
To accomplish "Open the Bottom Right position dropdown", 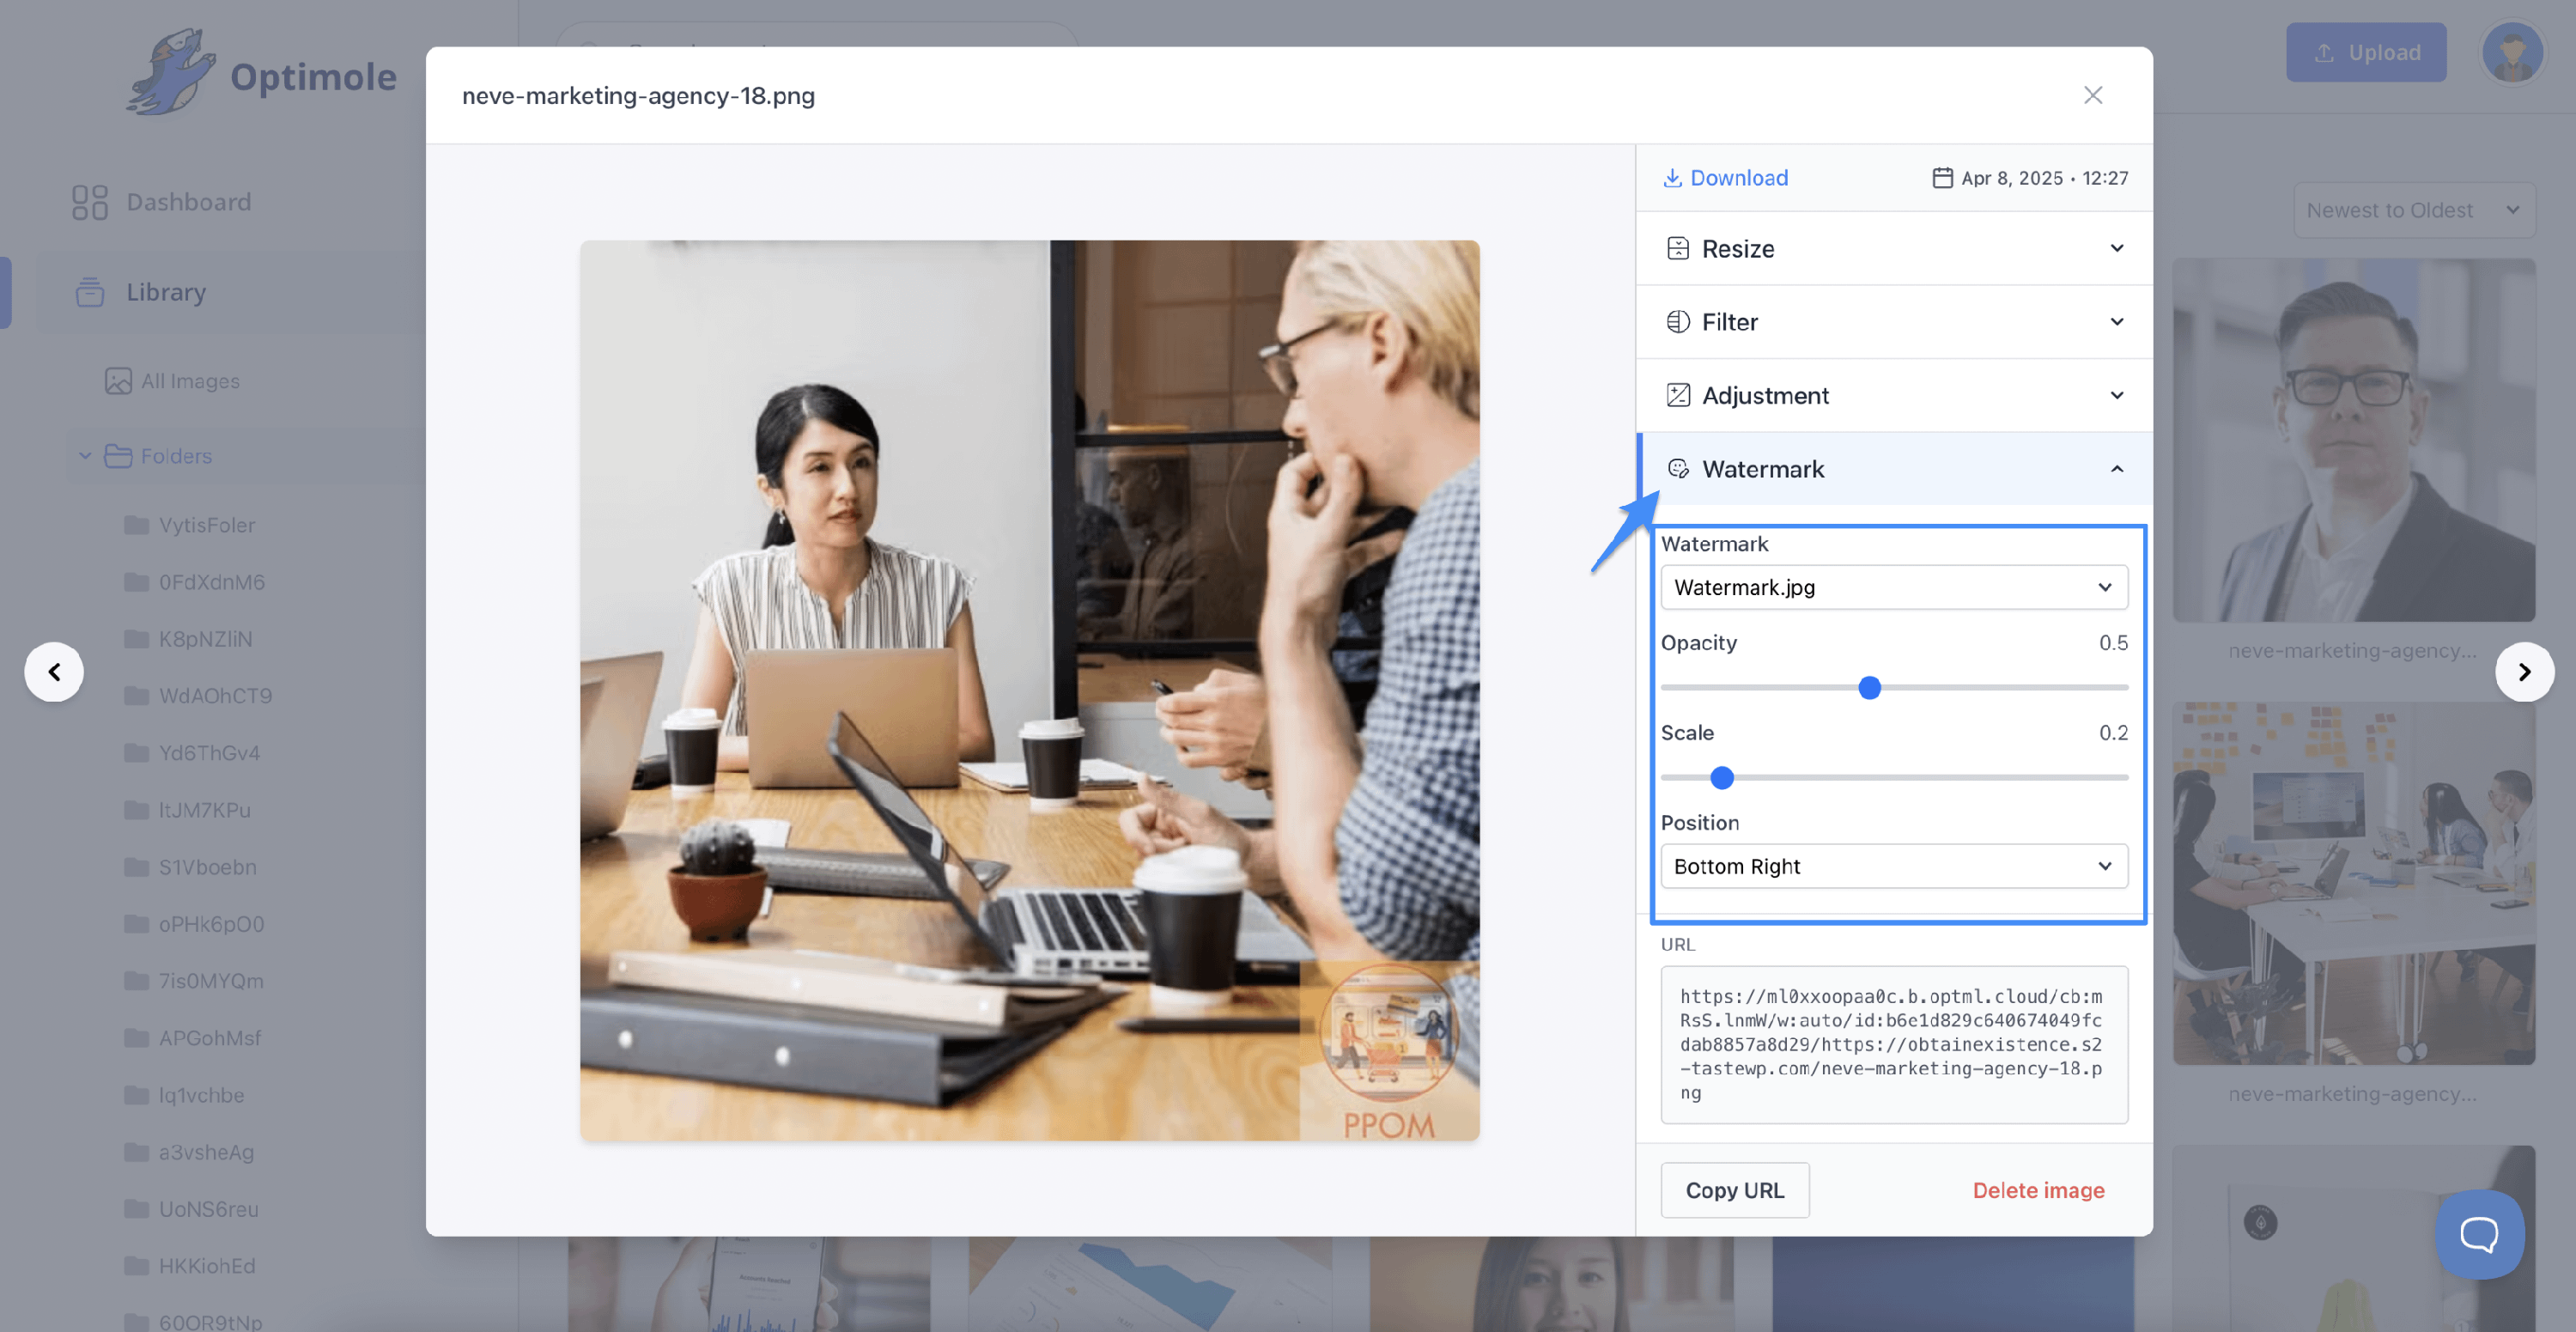I will [1893, 867].
